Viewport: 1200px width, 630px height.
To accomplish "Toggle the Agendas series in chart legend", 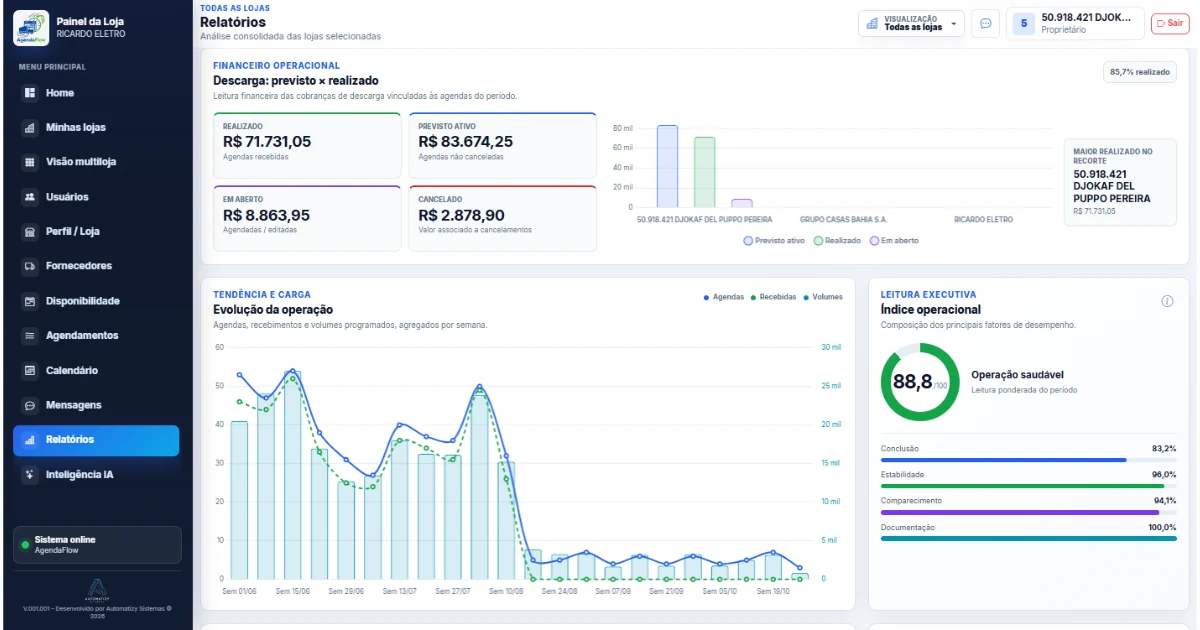I will pos(724,297).
